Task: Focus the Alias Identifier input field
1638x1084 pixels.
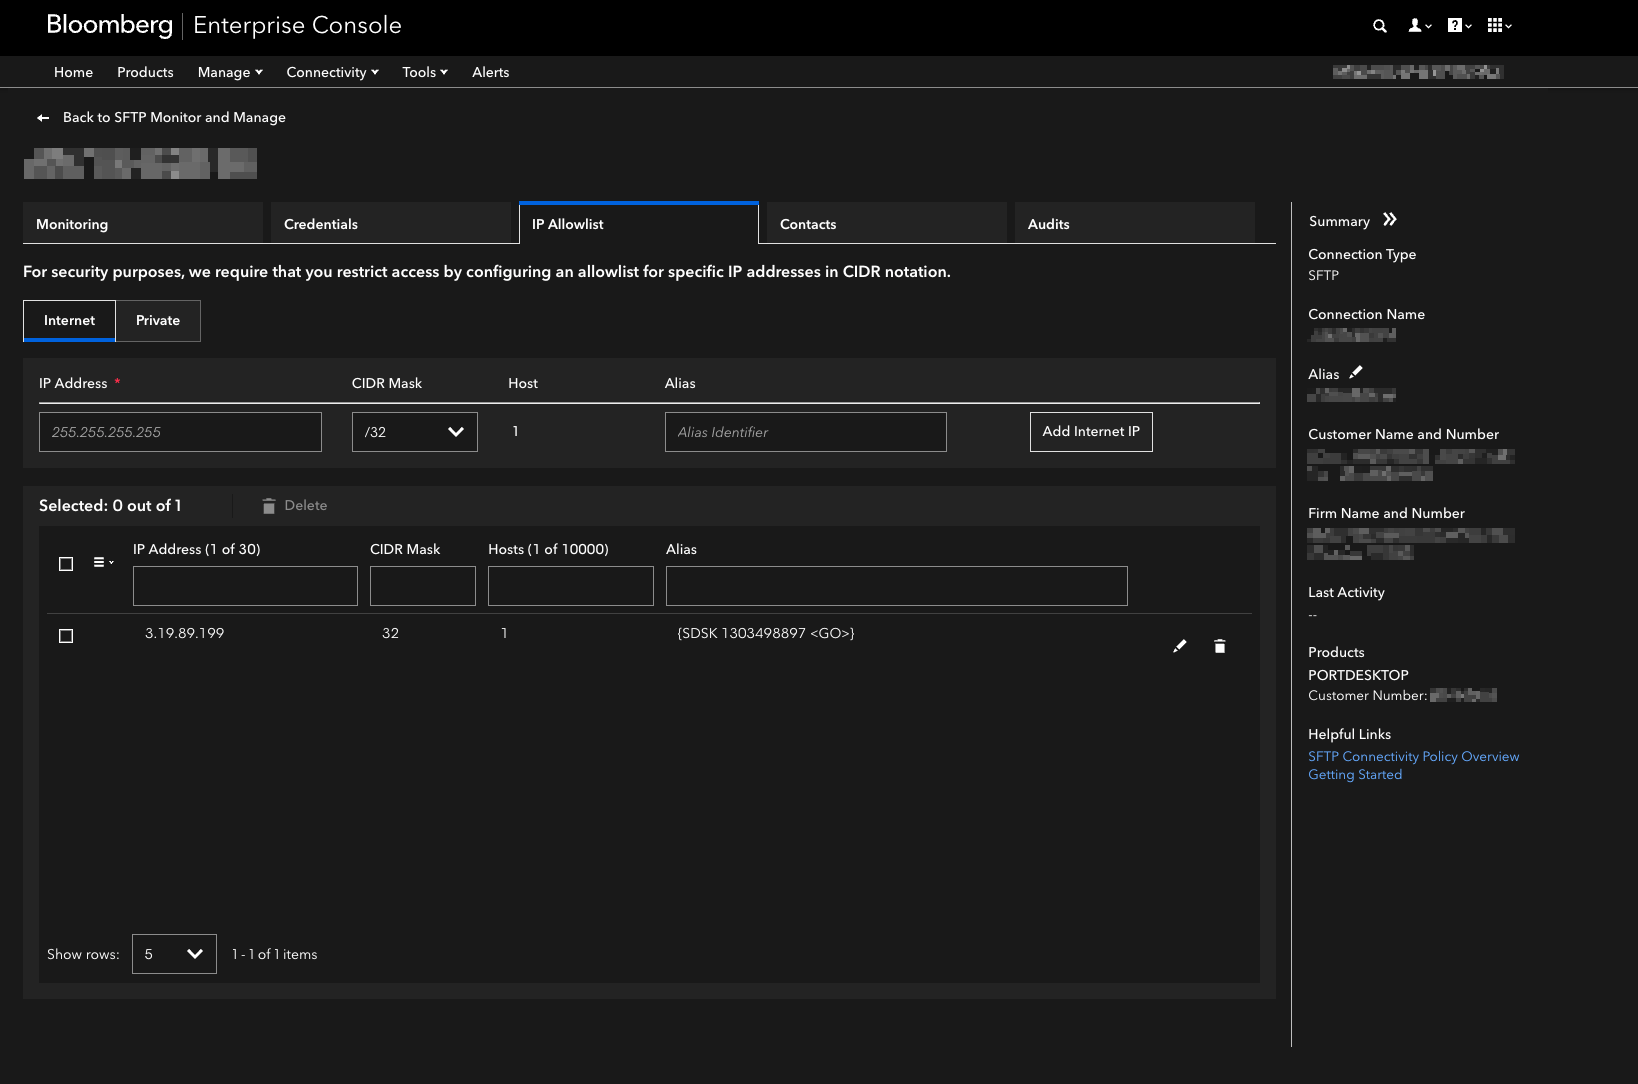Action: coord(806,432)
